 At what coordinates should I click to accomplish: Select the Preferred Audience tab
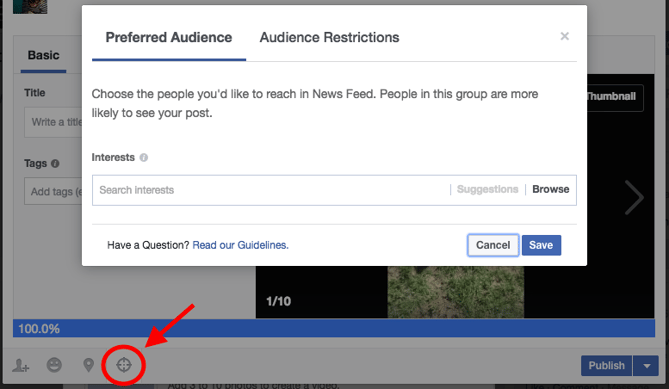point(169,38)
